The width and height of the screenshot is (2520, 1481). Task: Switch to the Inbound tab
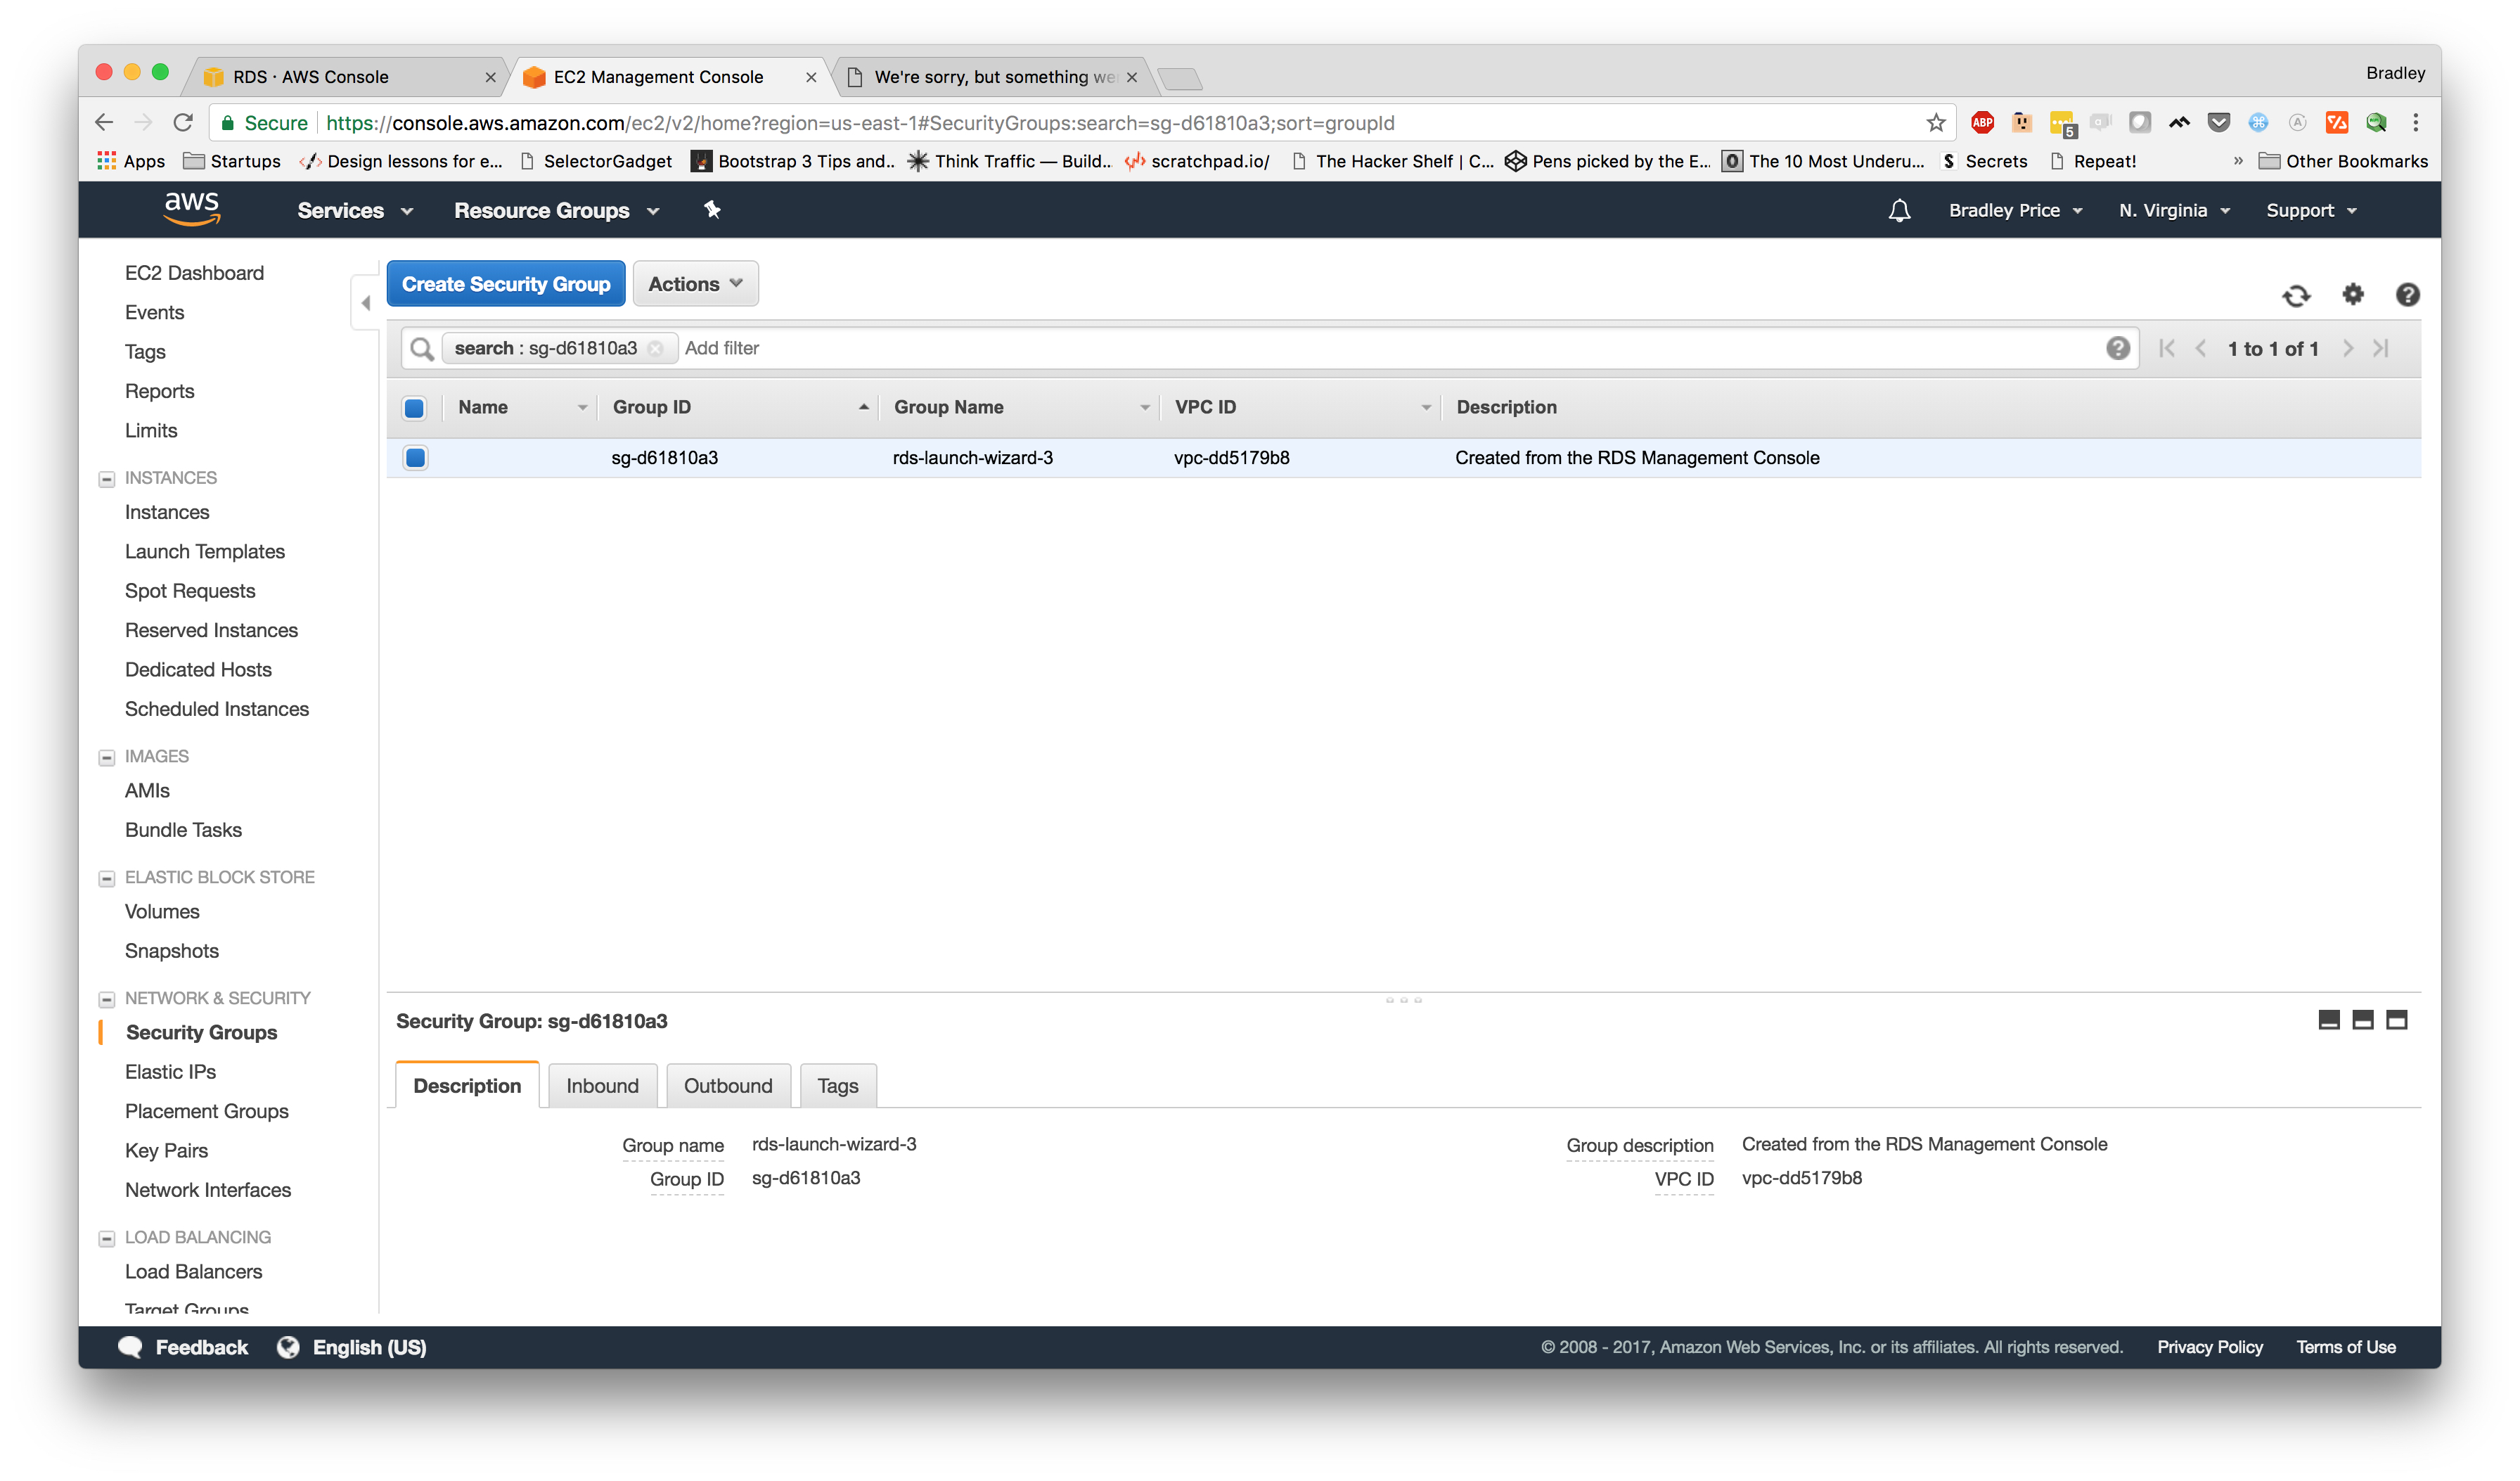pos(602,1085)
